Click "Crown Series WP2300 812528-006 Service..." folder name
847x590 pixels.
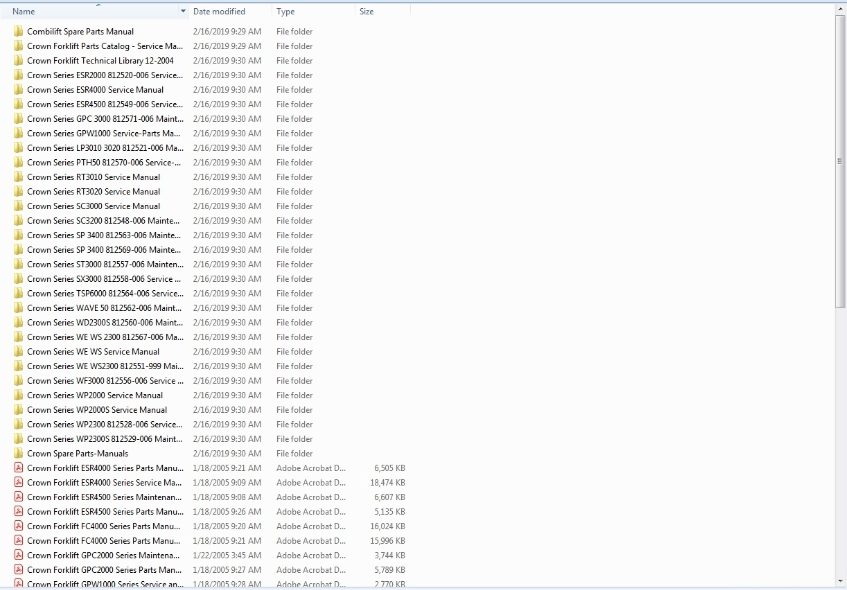105,425
